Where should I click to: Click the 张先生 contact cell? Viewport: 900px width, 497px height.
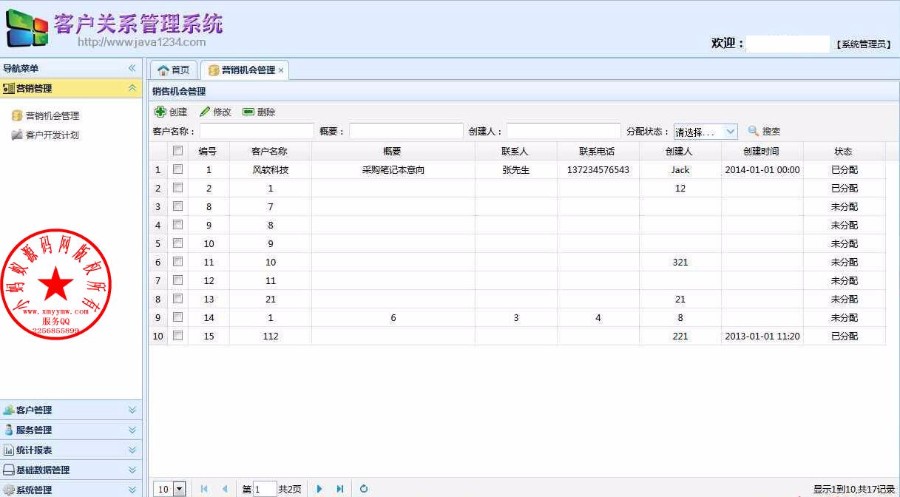pyautogui.click(x=515, y=170)
